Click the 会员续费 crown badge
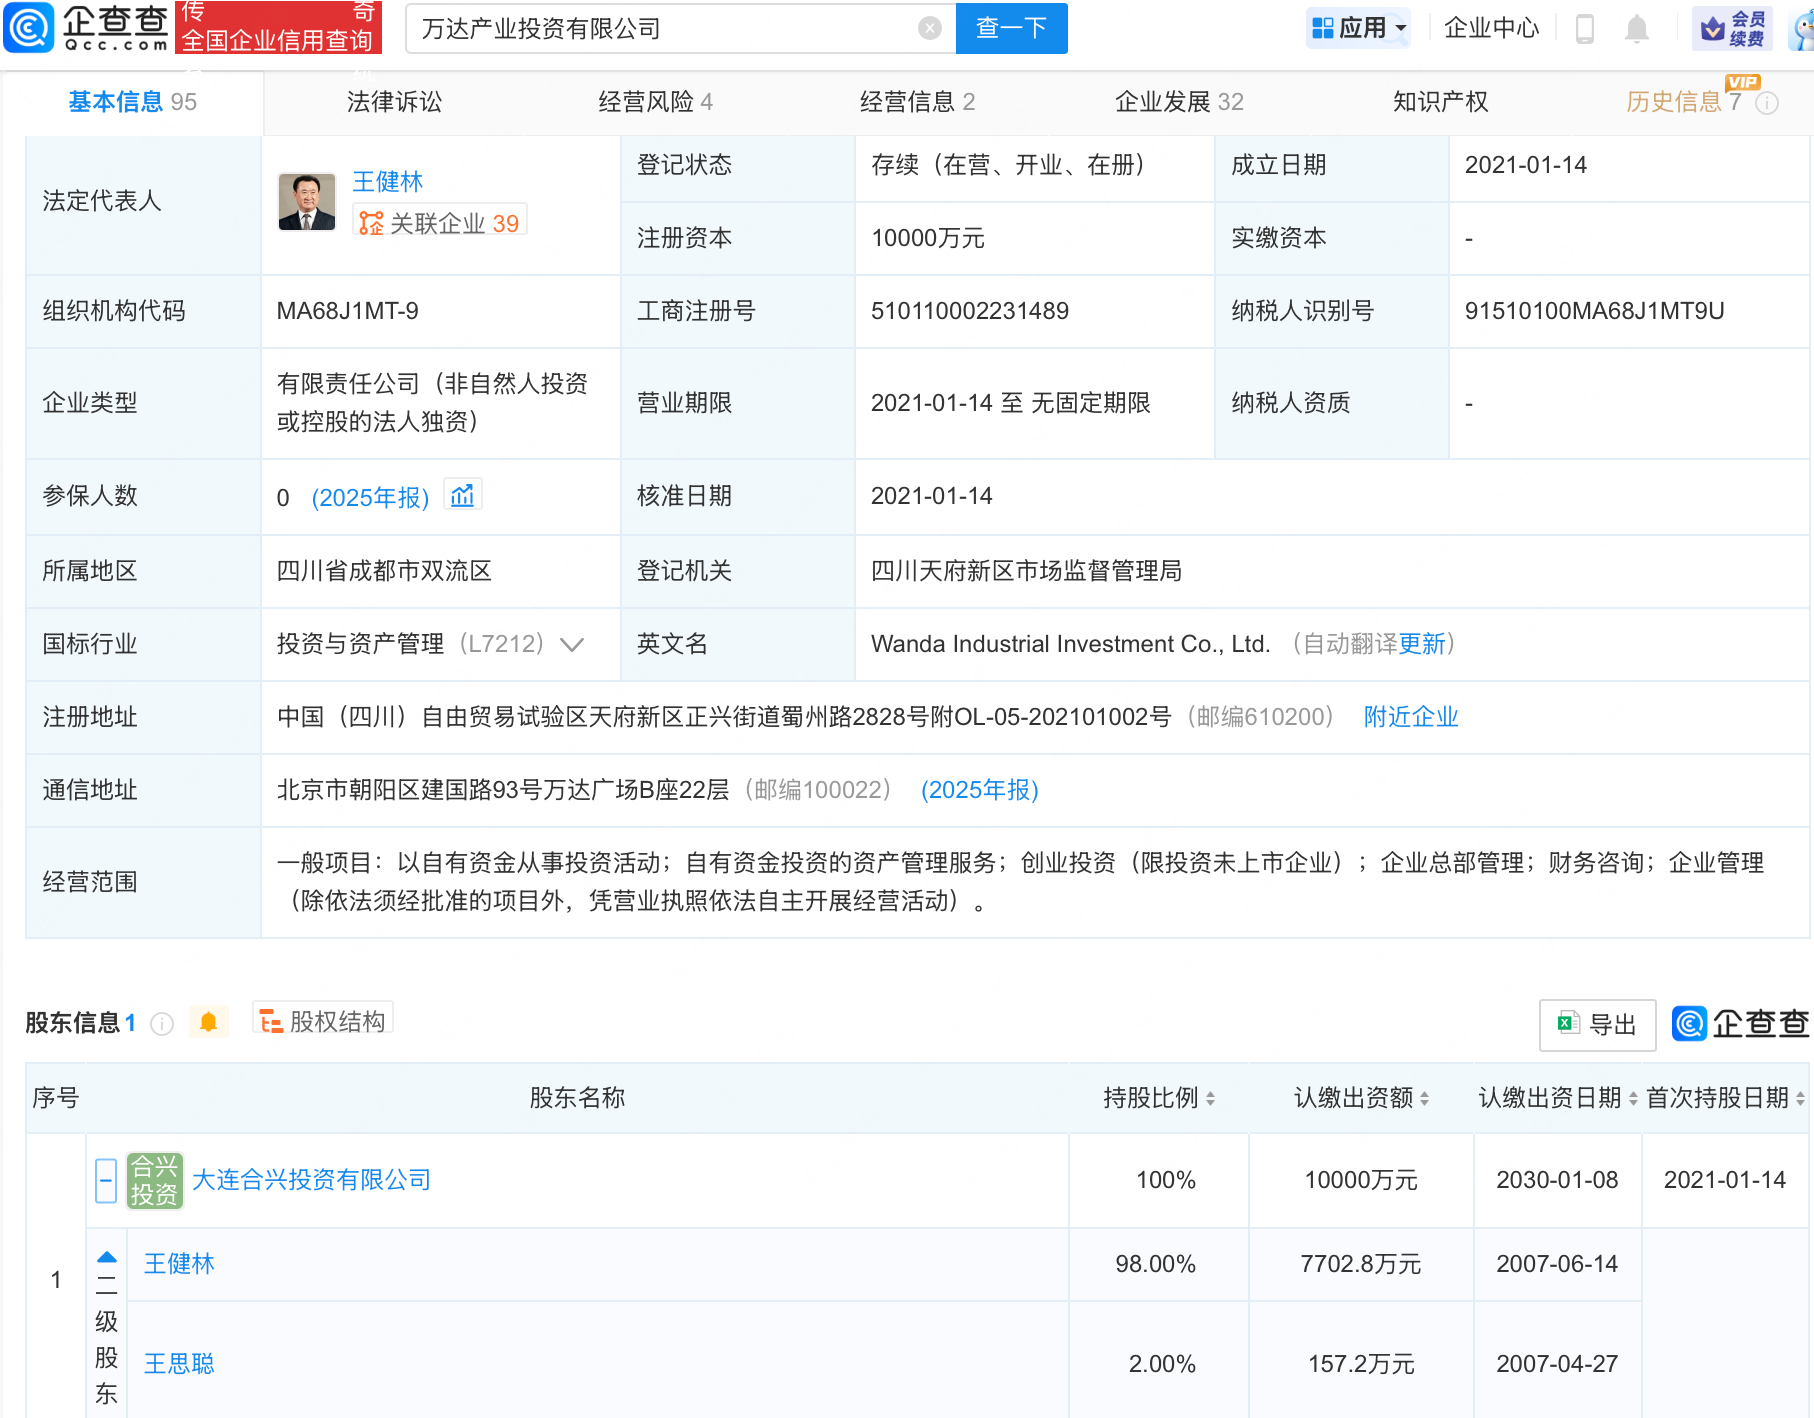The width and height of the screenshot is (1814, 1418). tap(1732, 28)
